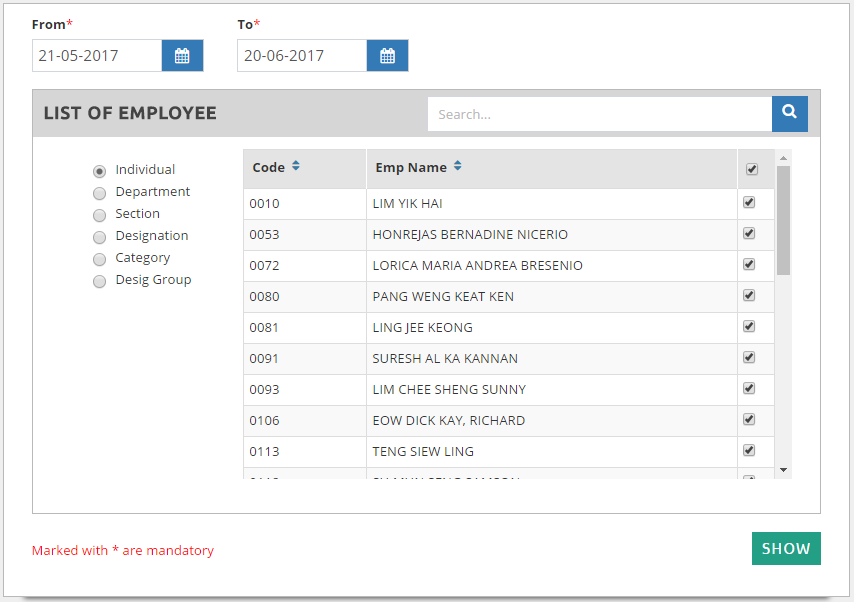Toggle the select-all checkbox in header
This screenshot has height=602, width=854.
752,169
